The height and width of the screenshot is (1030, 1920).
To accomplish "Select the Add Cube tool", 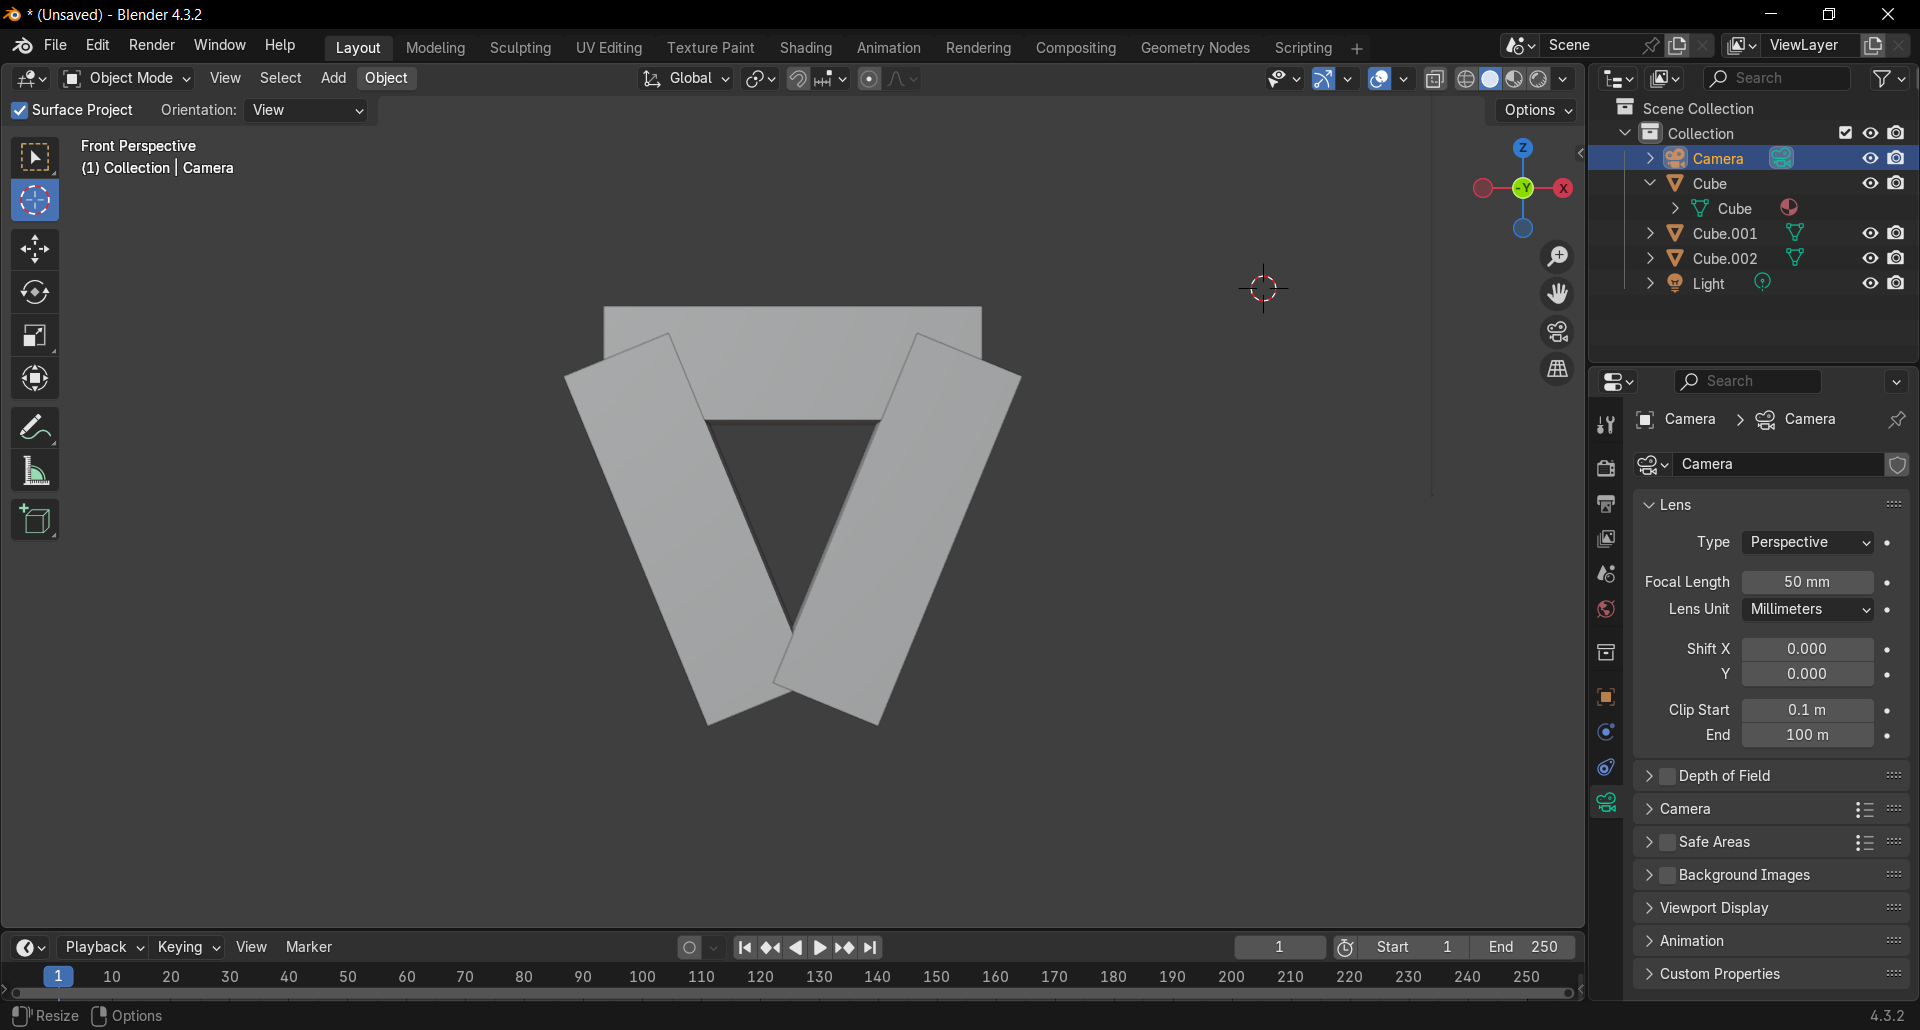I will tap(35, 520).
